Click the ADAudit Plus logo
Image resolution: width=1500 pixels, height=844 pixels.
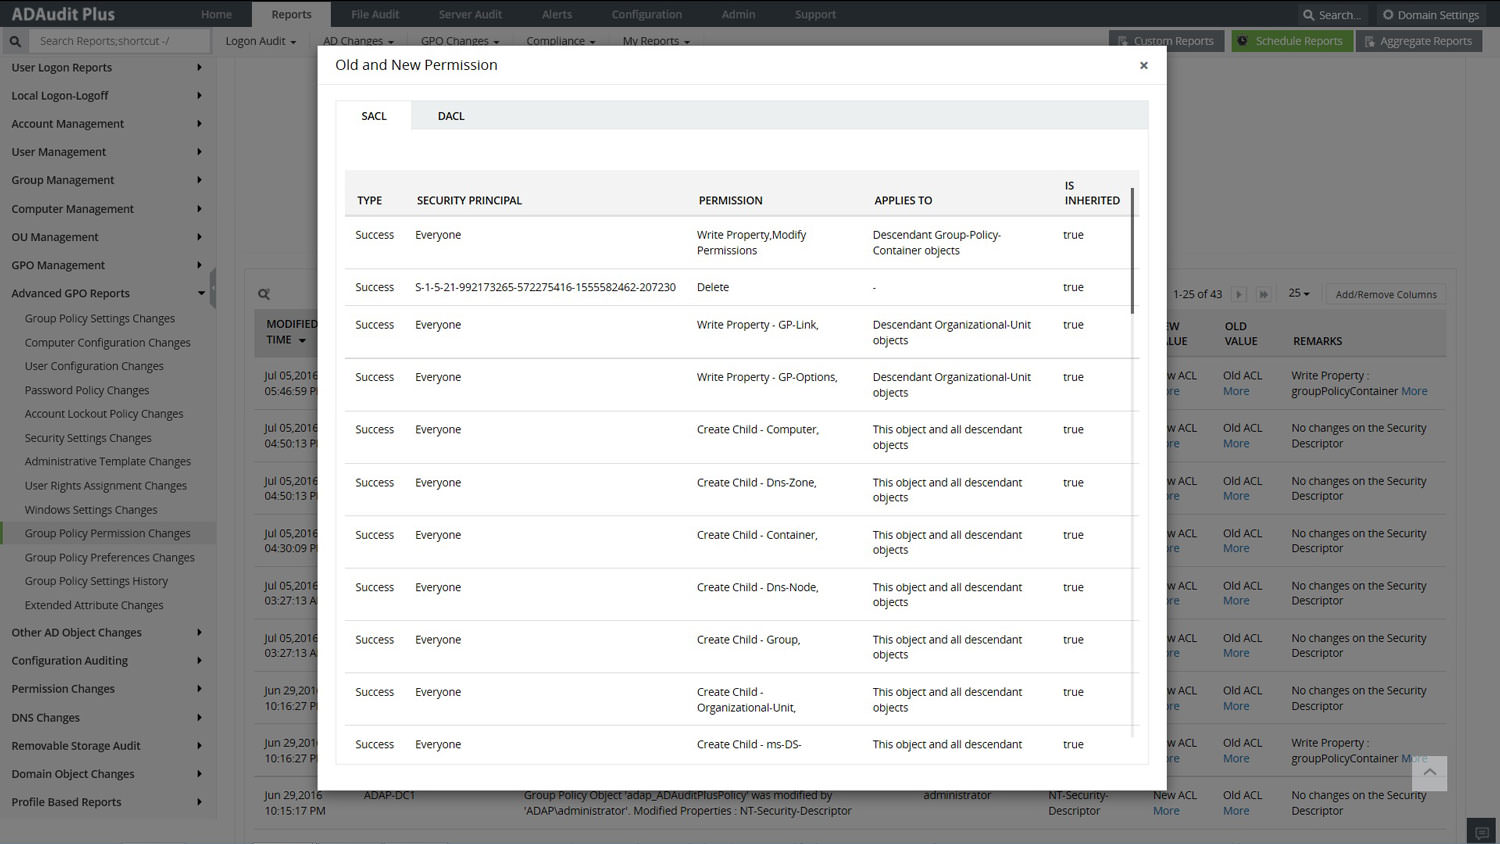coord(63,14)
